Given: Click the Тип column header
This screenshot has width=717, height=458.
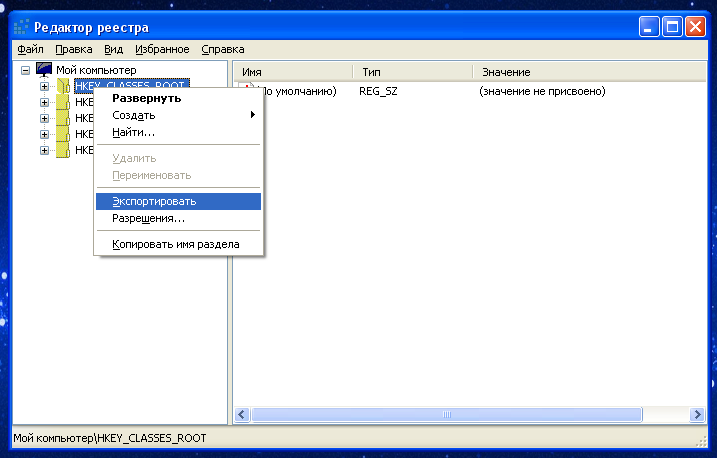Looking at the screenshot, I should (413, 72).
